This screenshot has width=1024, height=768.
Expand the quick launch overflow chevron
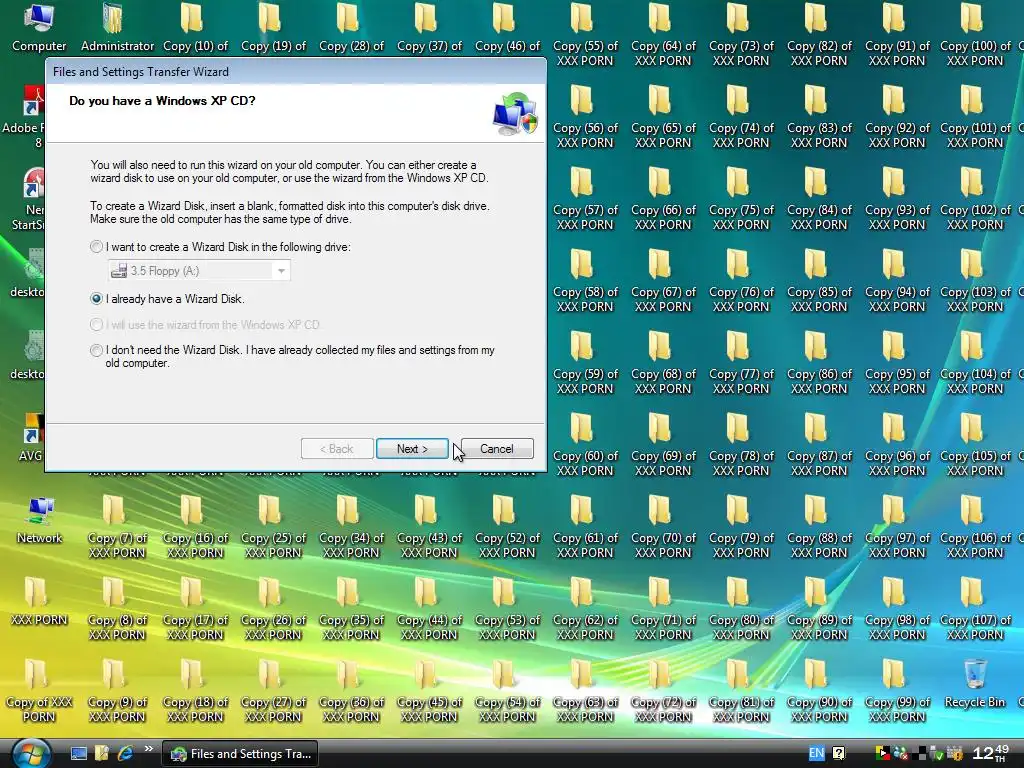(148, 749)
